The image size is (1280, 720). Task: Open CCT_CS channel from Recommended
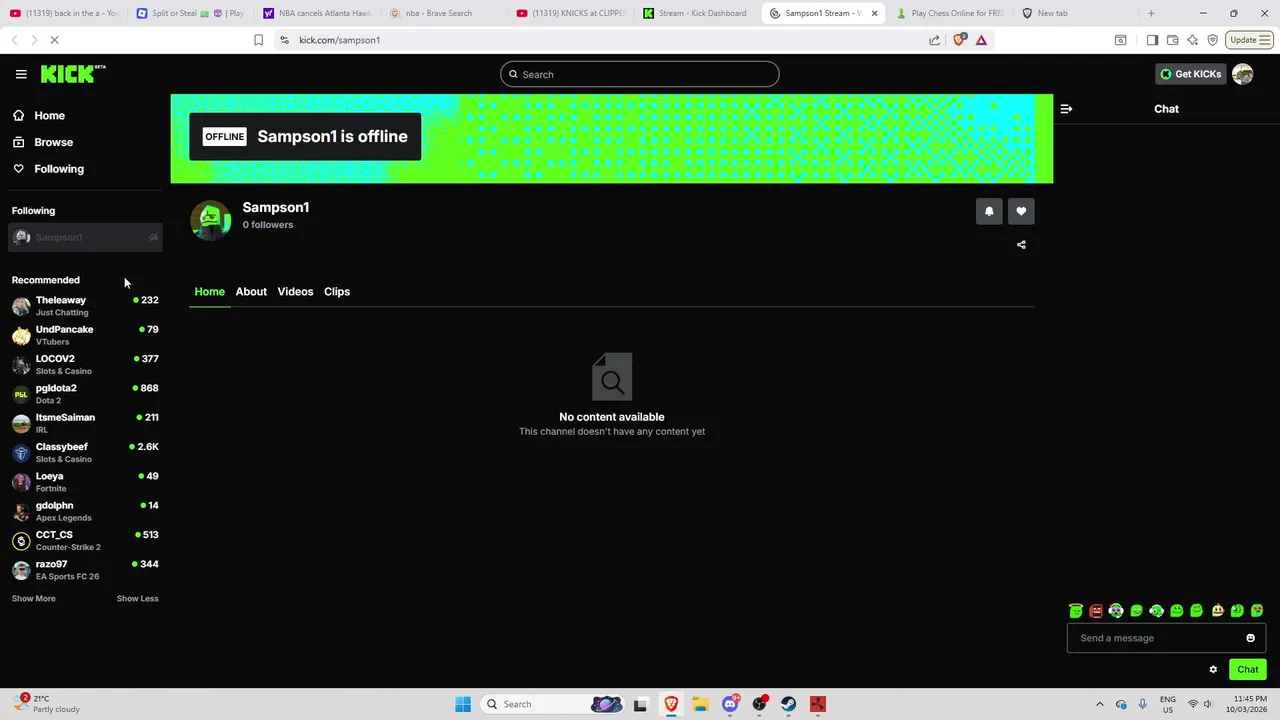(x=85, y=540)
